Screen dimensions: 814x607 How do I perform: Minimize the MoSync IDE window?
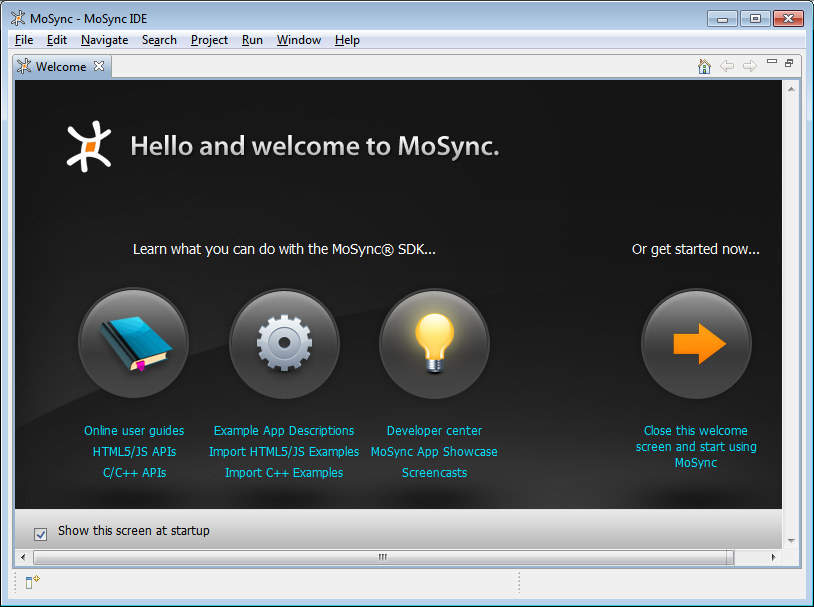point(722,19)
